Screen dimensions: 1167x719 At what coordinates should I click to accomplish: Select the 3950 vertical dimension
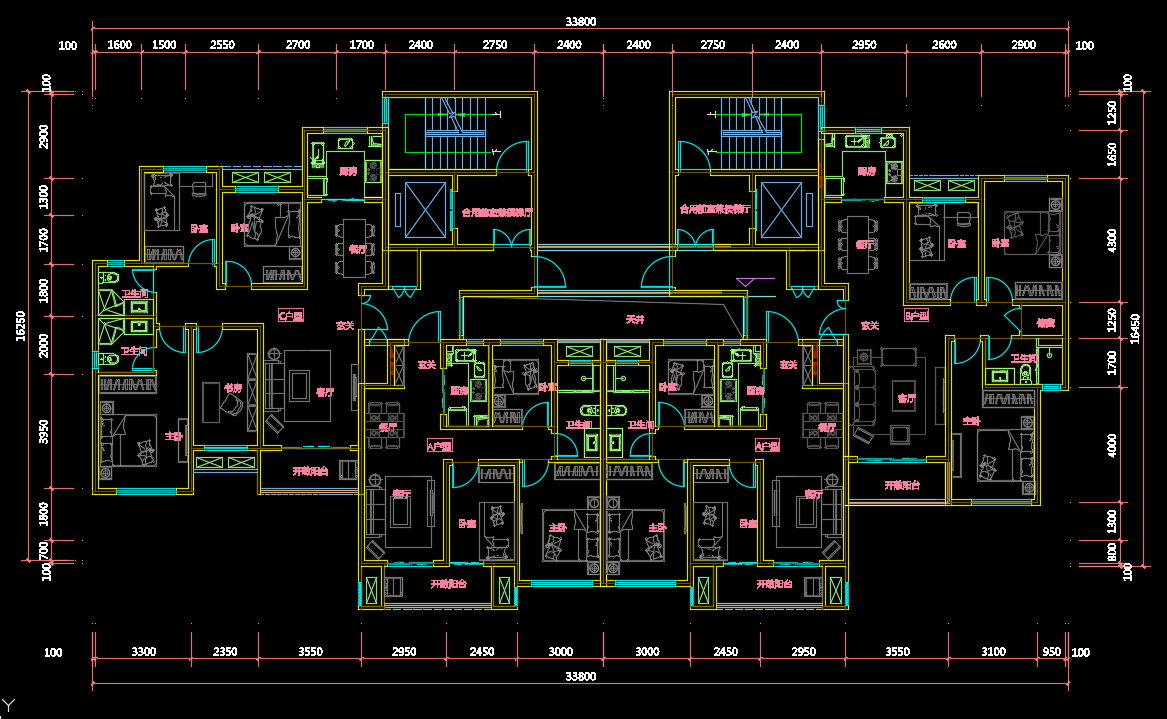tap(43, 432)
